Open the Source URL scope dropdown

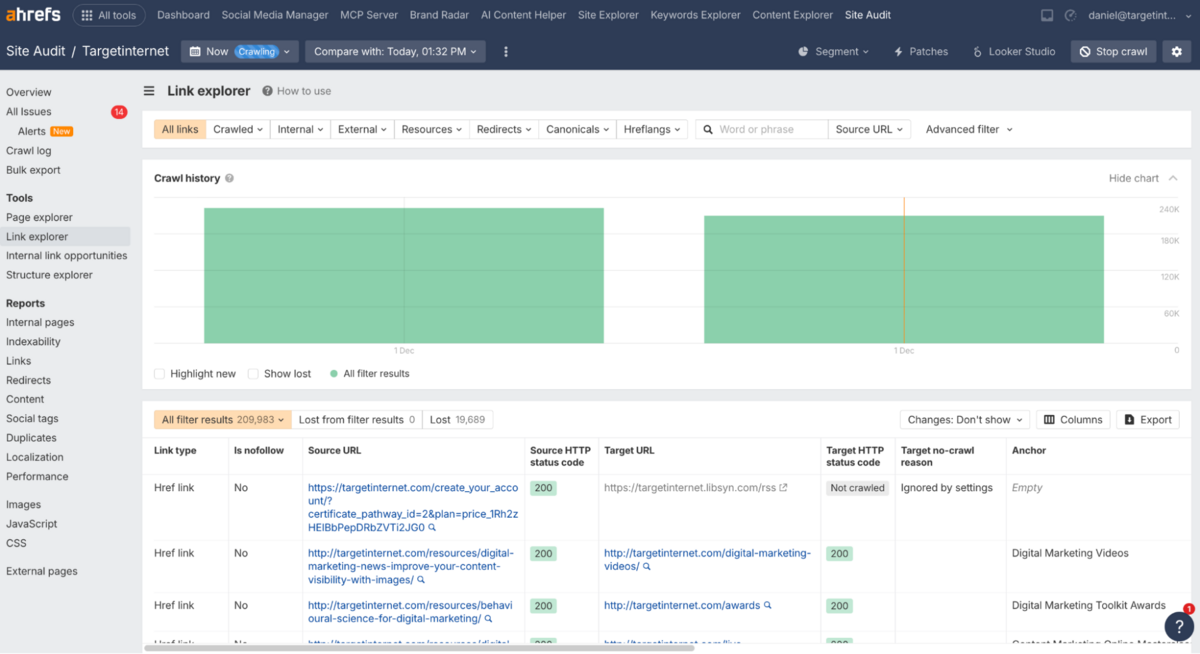pyautogui.click(x=869, y=129)
